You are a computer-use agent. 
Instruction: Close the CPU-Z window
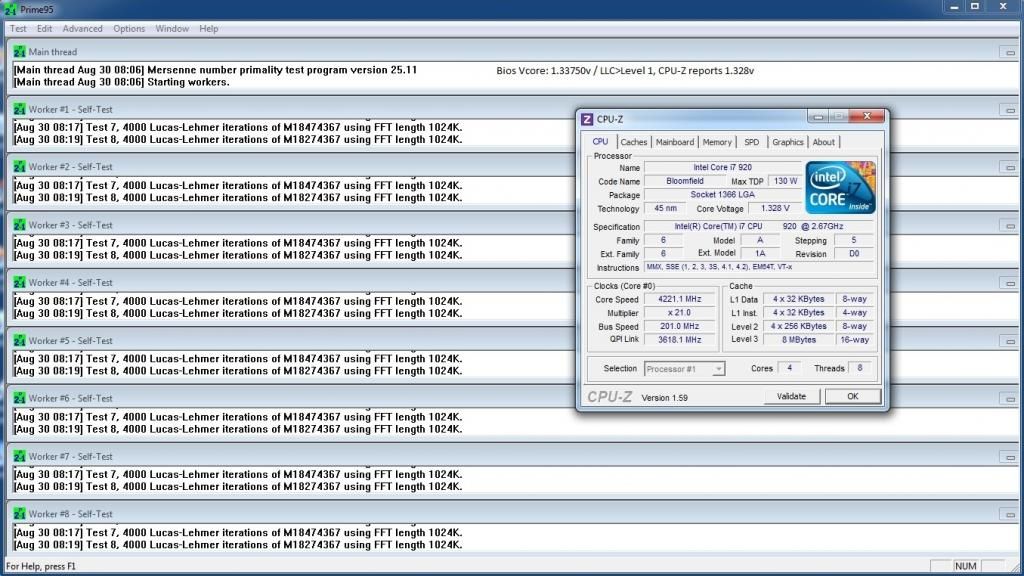867,116
